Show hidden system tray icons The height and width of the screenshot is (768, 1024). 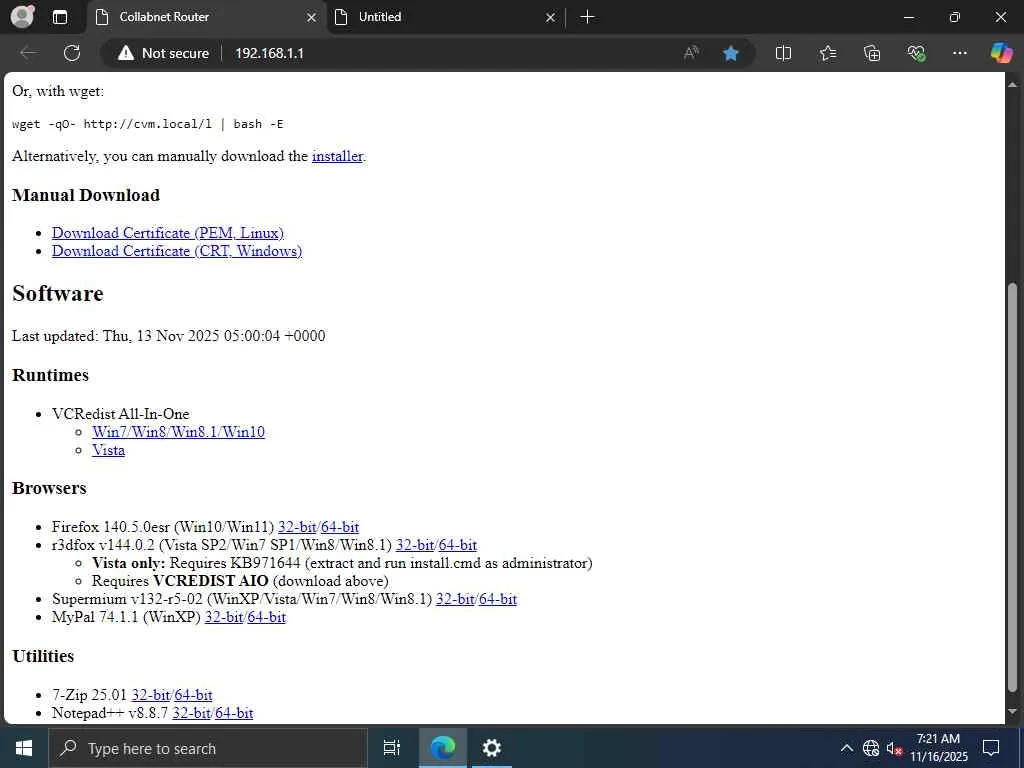coord(846,748)
